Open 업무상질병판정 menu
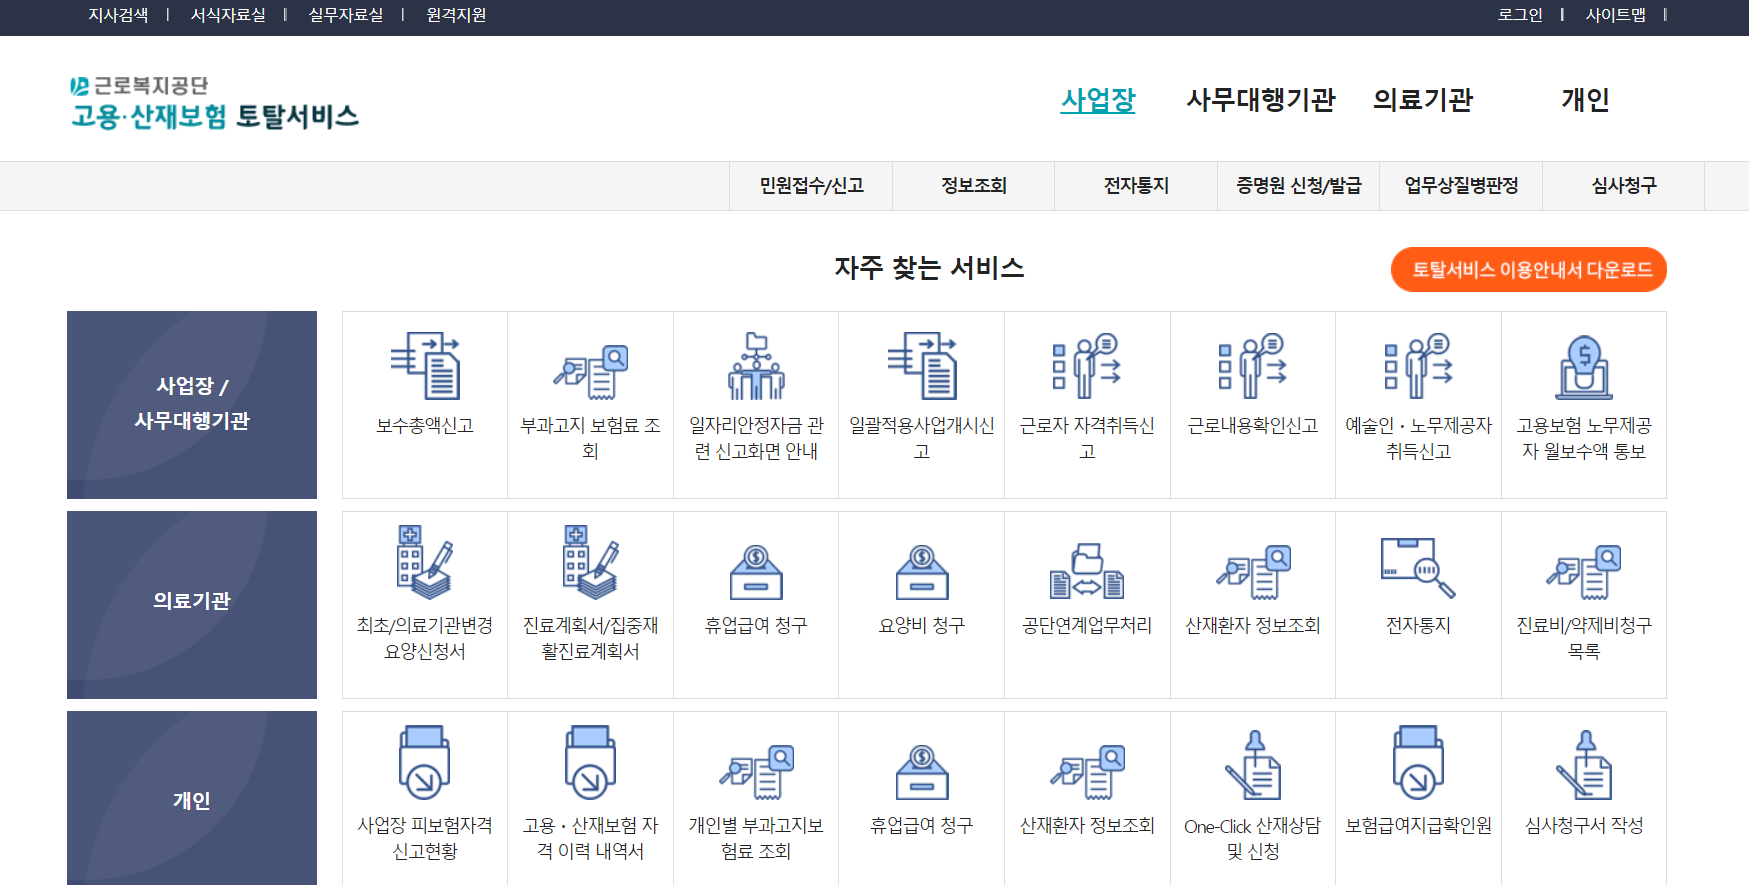Screen dimensions: 1749x885 click(x=1461, y=186)
